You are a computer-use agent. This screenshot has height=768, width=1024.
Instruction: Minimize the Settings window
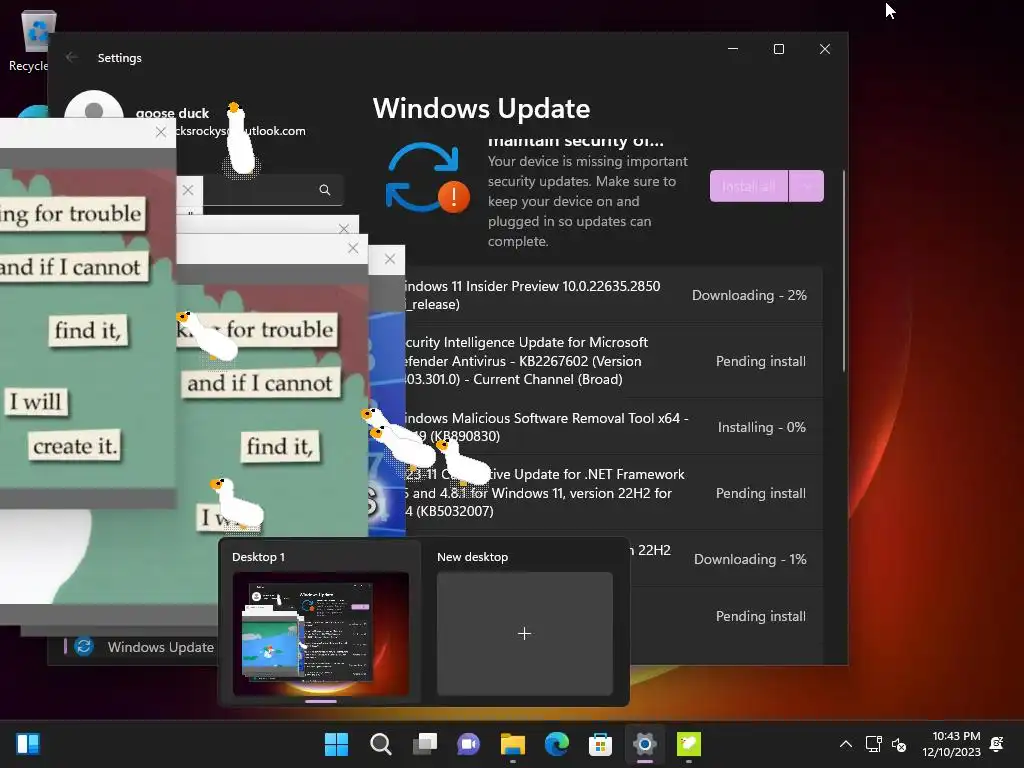(733, 49)
